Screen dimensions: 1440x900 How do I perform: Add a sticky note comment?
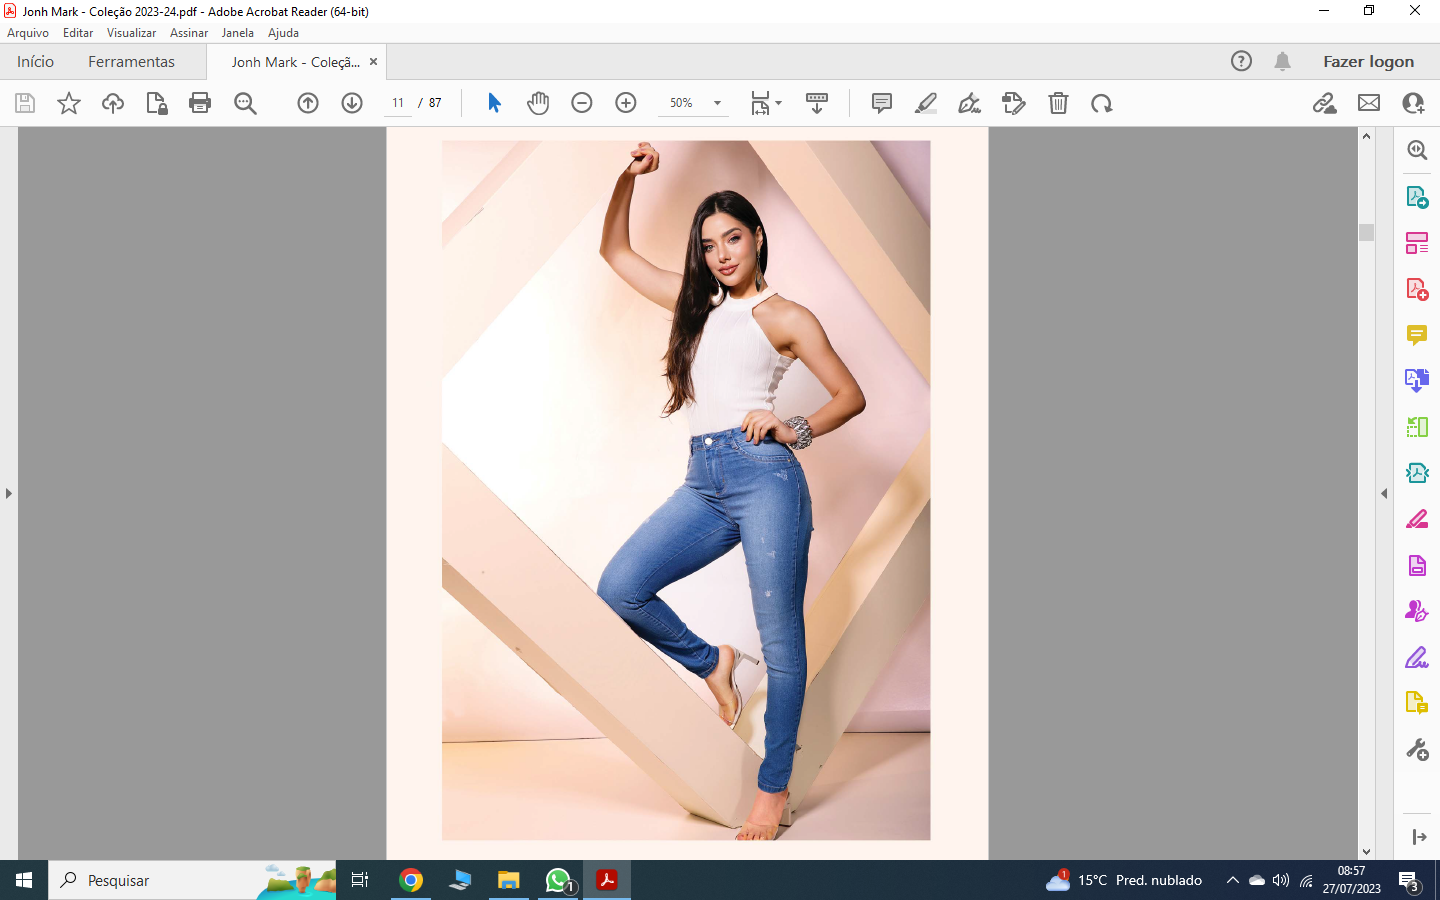point(881,103)
